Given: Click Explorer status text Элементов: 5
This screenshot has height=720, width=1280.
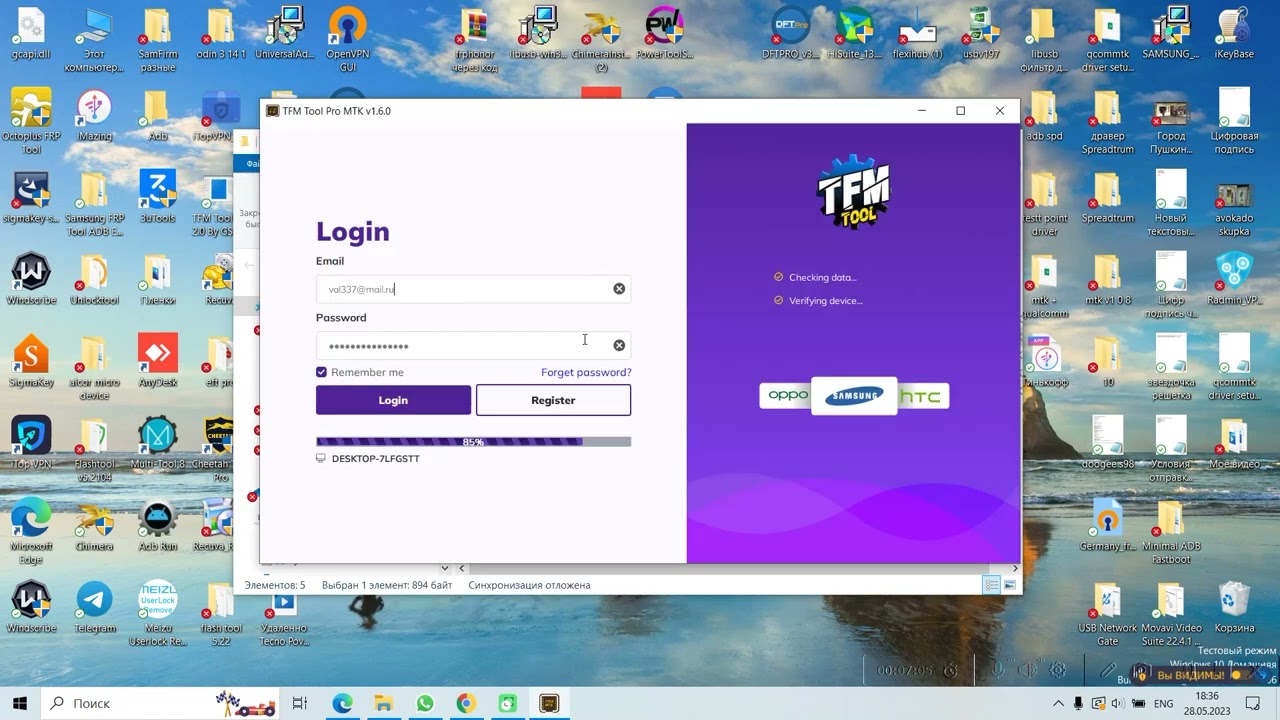Looking at the screenshot, I should [275, 585].
